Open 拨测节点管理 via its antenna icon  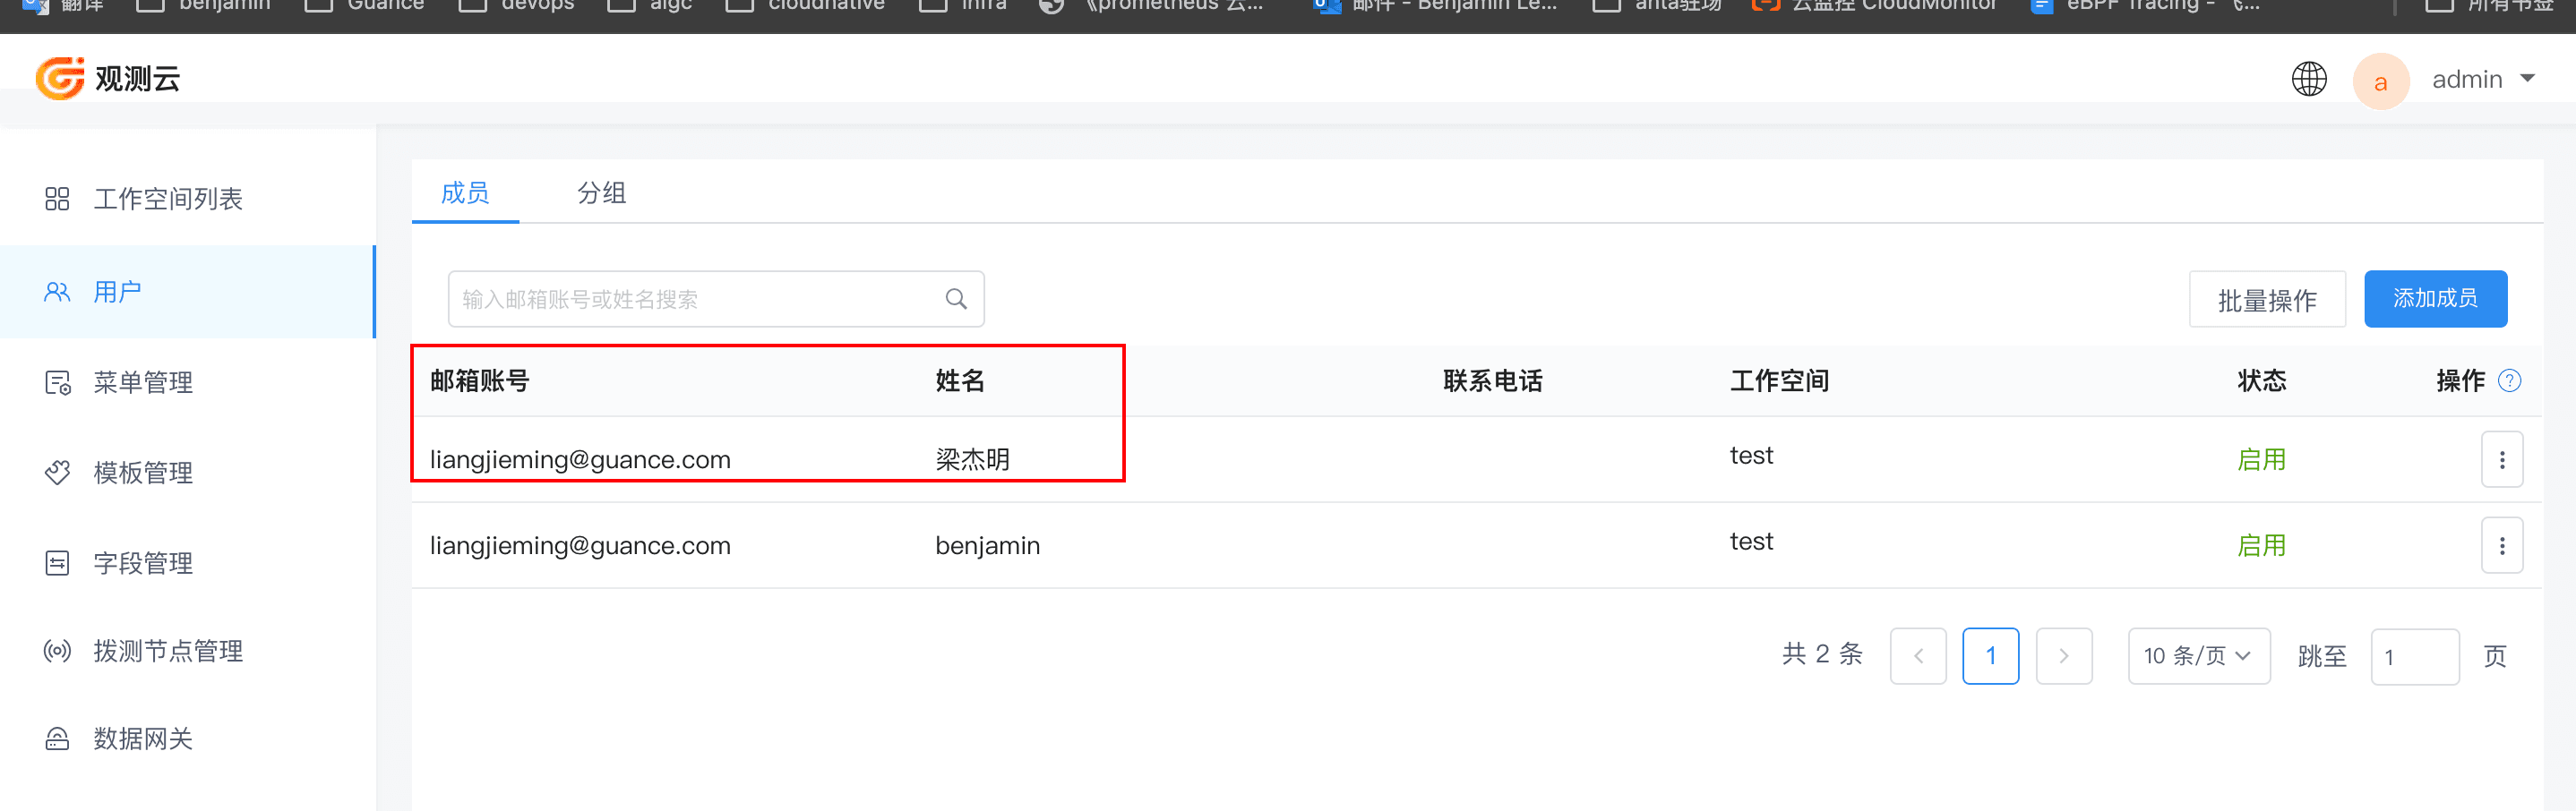click(x=57, y=650)
